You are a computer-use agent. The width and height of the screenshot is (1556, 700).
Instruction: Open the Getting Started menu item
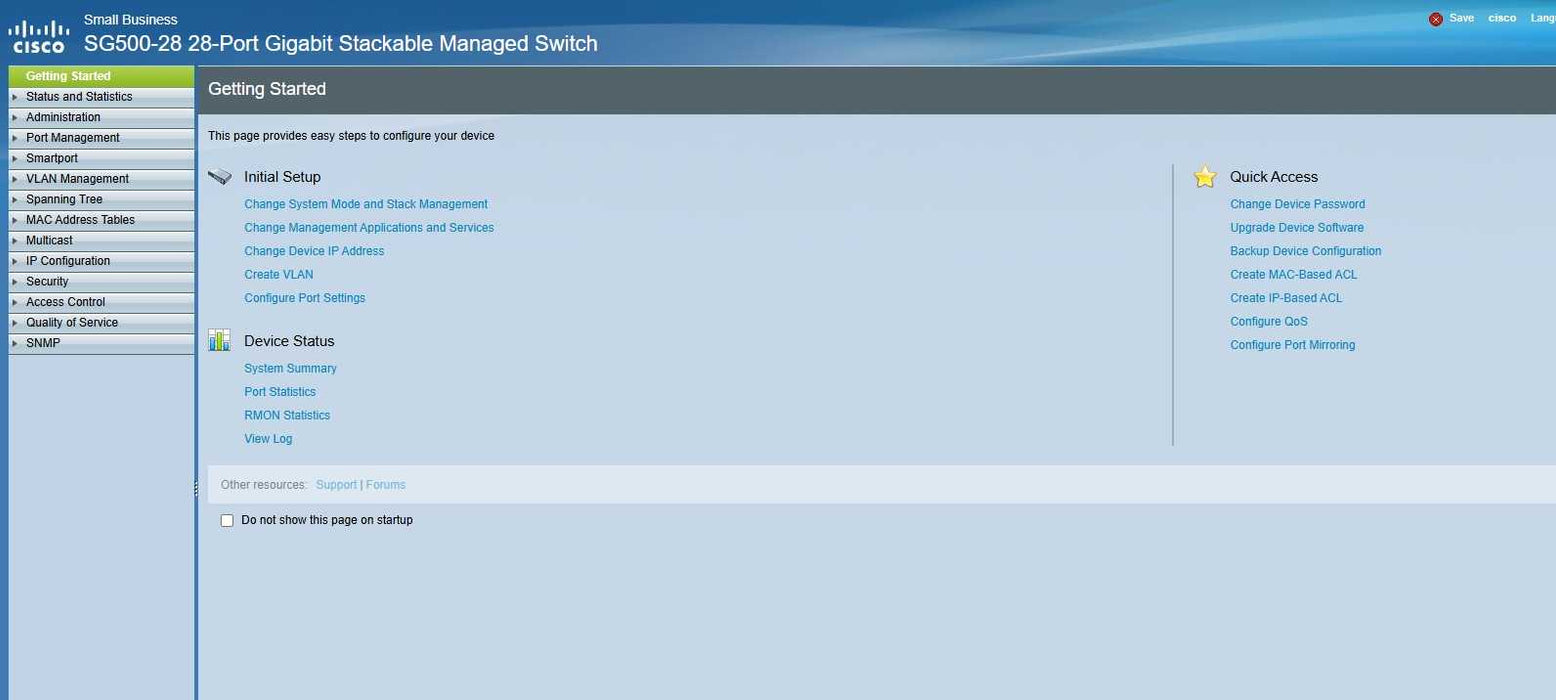pyautogui.click(x=68, y=76)
